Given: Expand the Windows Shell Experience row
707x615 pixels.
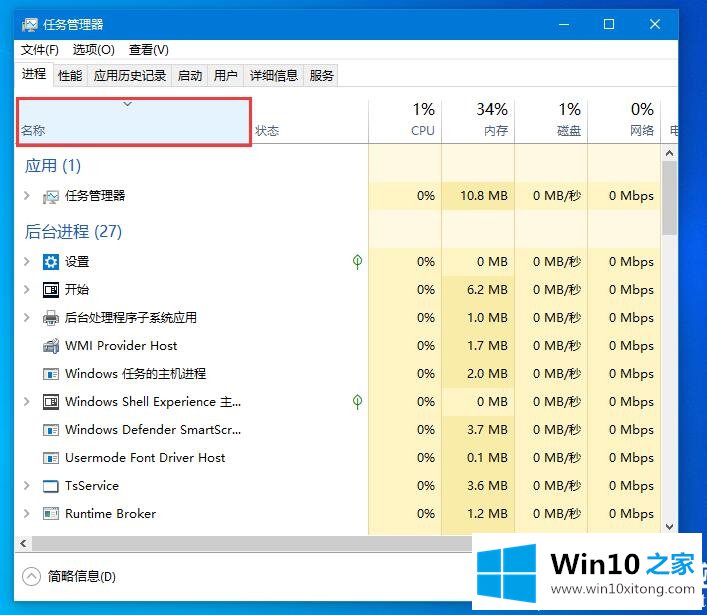Looking at the screenshot, I should coord(27,401).
